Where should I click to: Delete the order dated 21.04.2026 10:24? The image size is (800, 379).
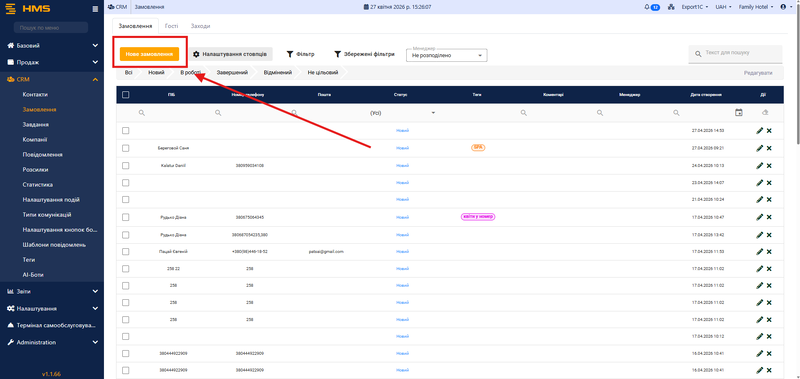click(x=769, y=199)
